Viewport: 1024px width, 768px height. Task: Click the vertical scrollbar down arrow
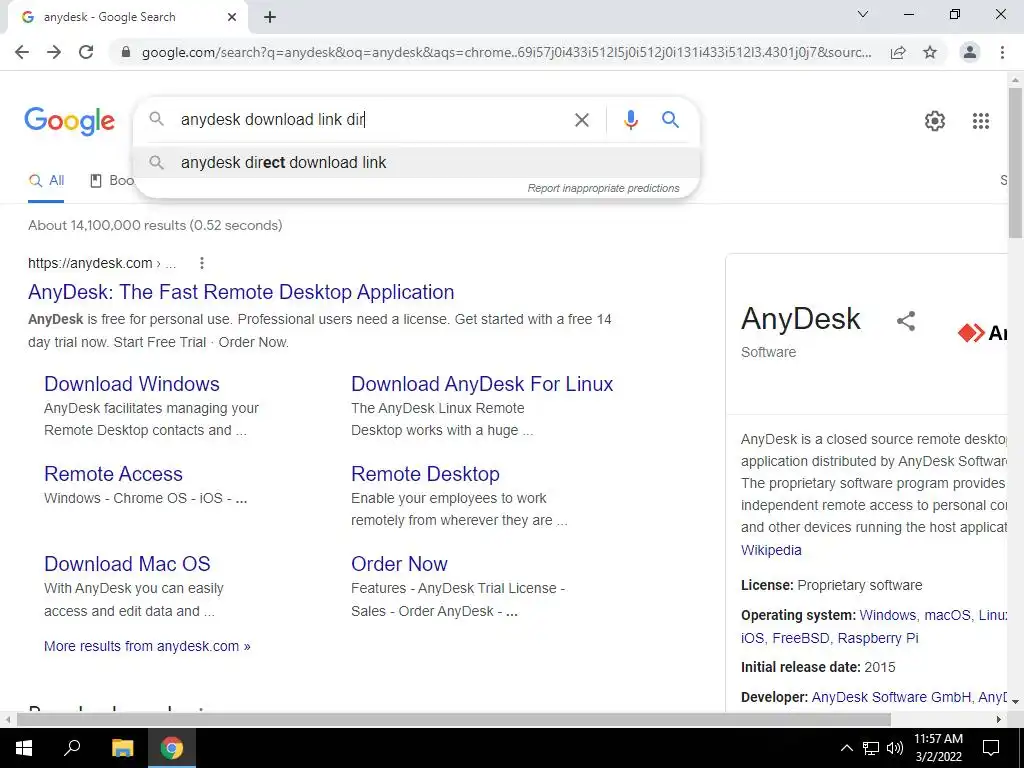[1016, 701]
